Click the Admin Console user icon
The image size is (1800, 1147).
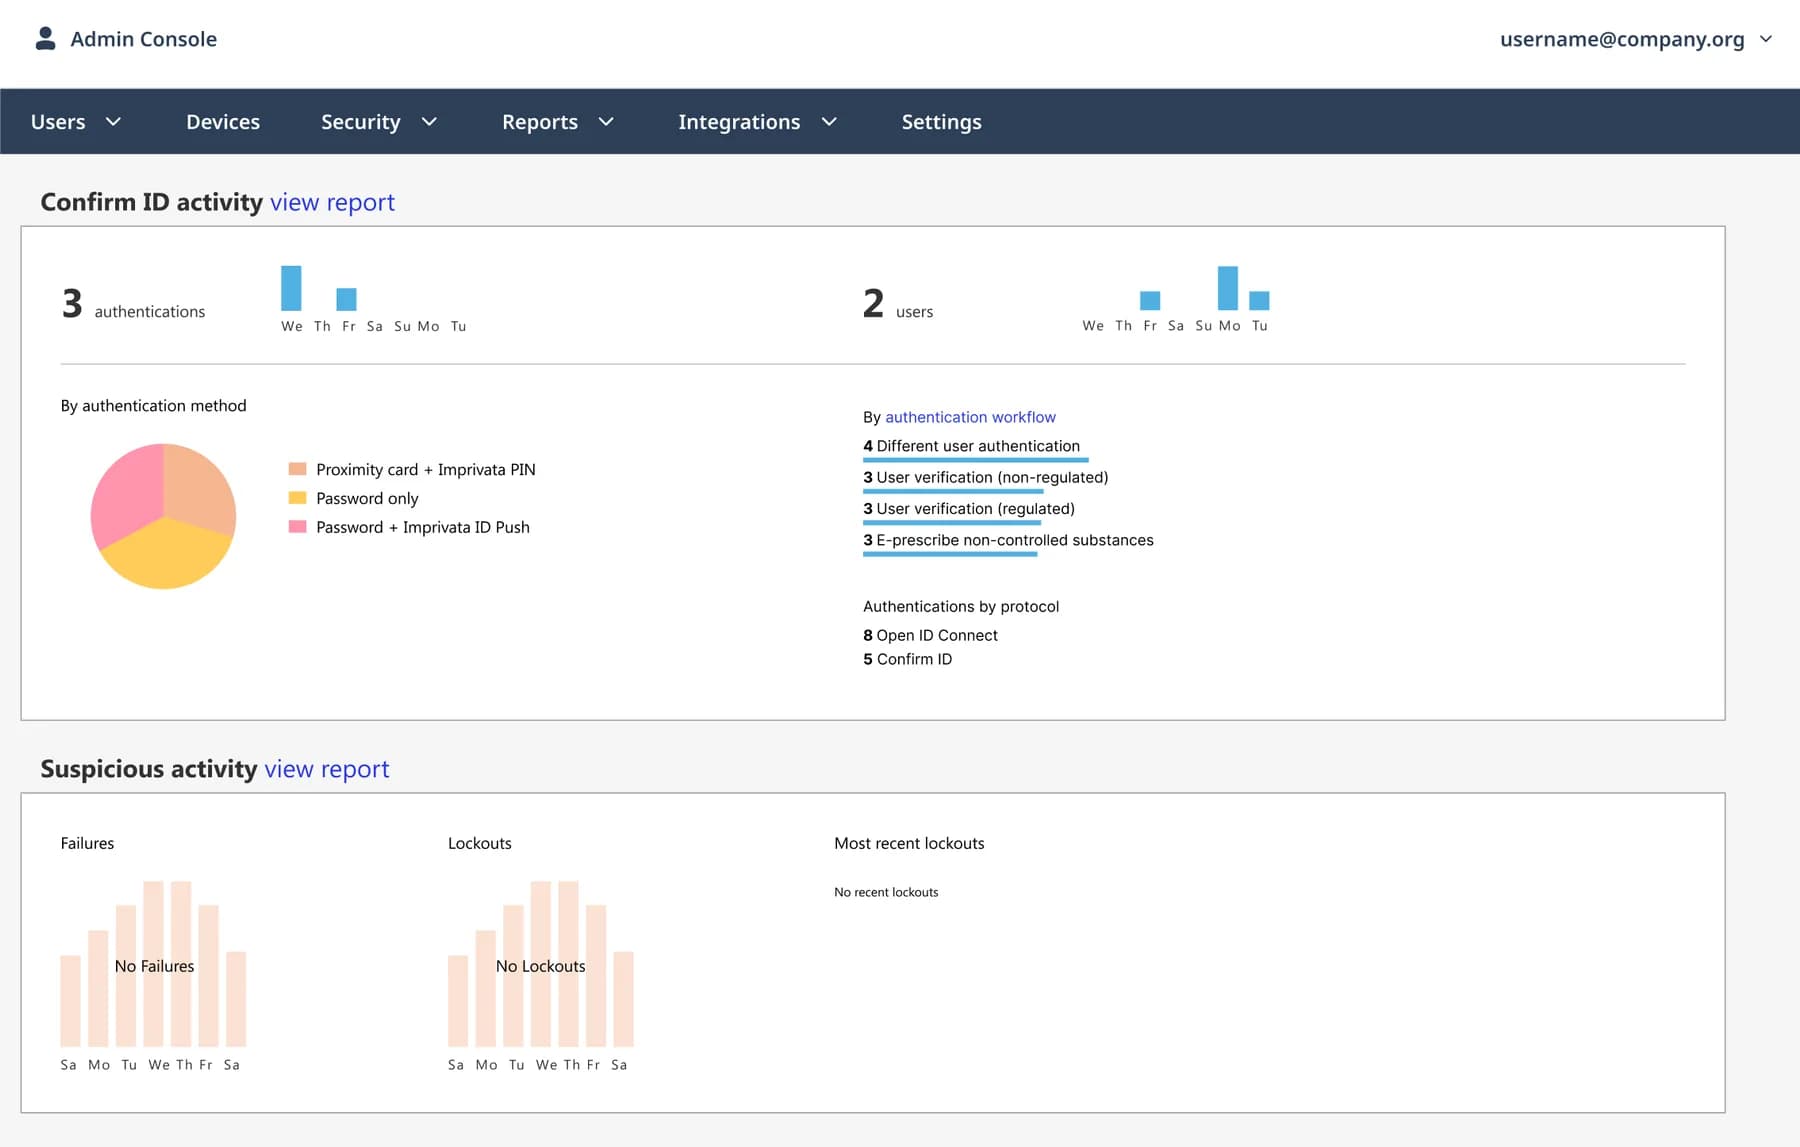[45, 38]
